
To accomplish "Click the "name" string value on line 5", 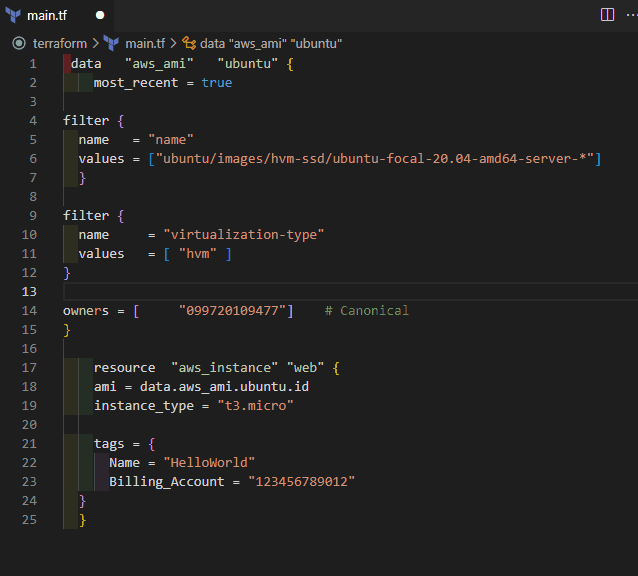I will coord(171,140).
